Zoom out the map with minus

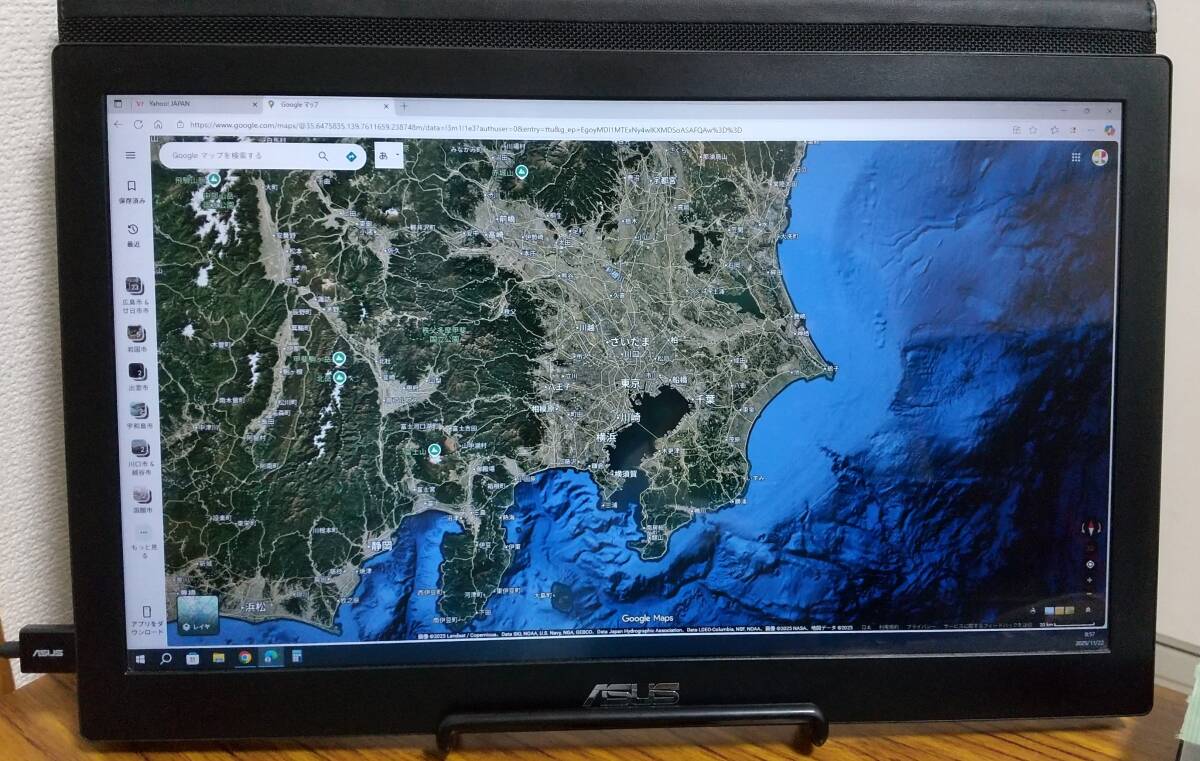(1090, 593)
